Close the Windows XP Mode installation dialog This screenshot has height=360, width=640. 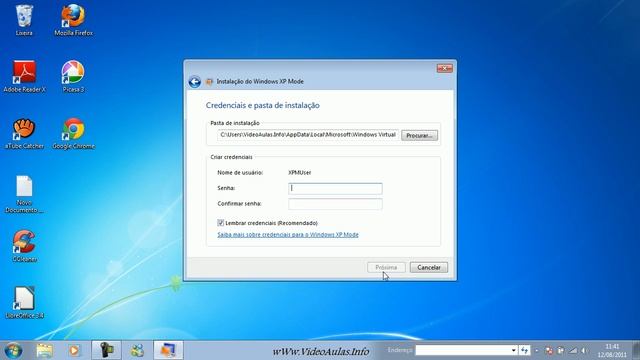[444, 68]
